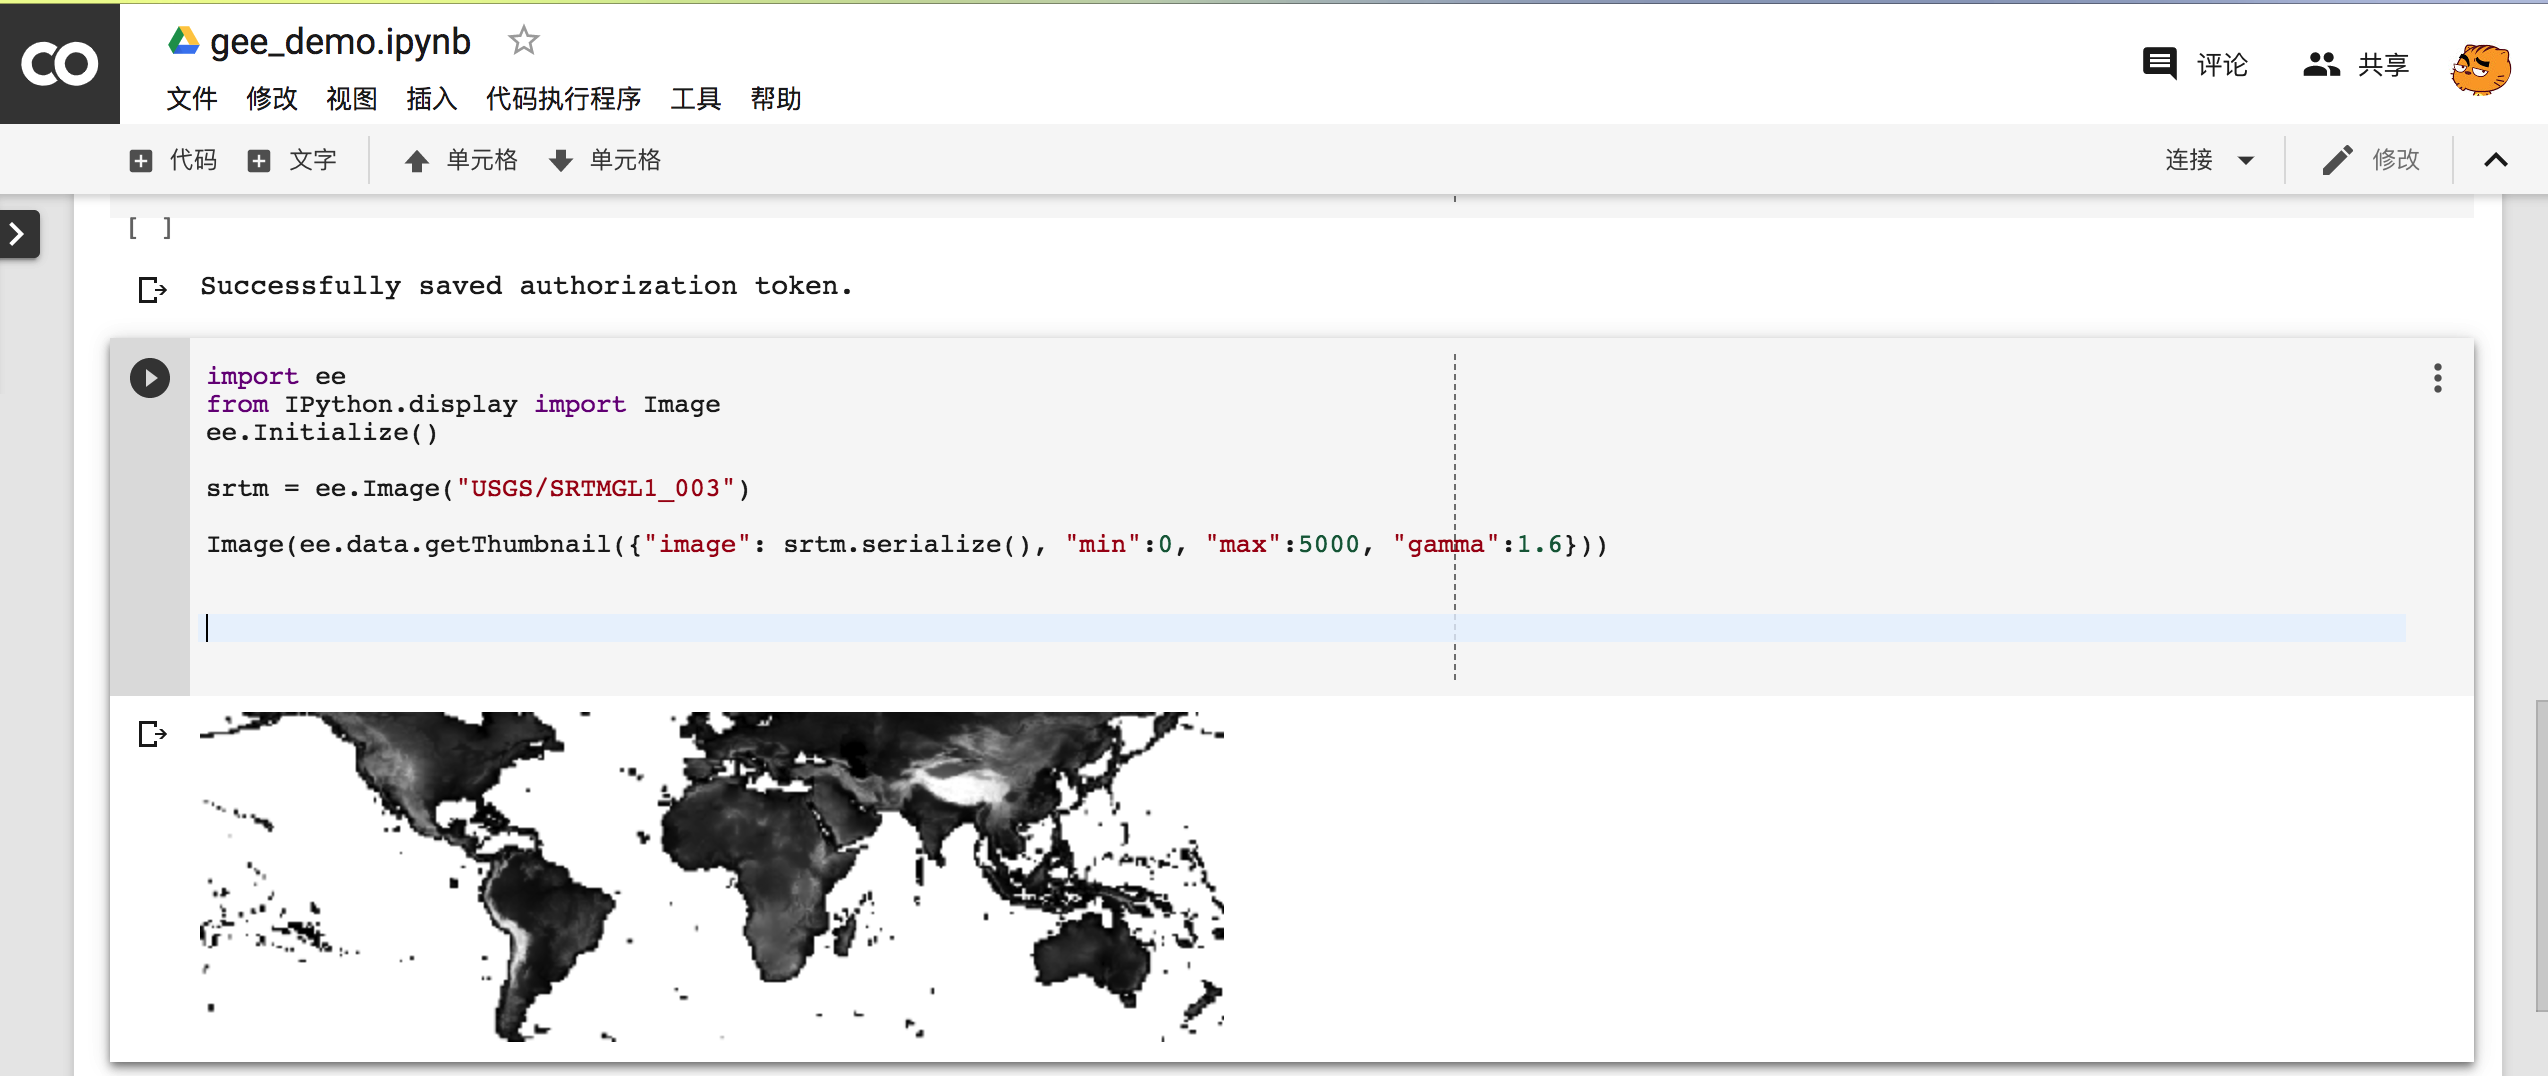2548x1076 pixels.
Task: Open the 文件 menu
Action: pos(191,99)
